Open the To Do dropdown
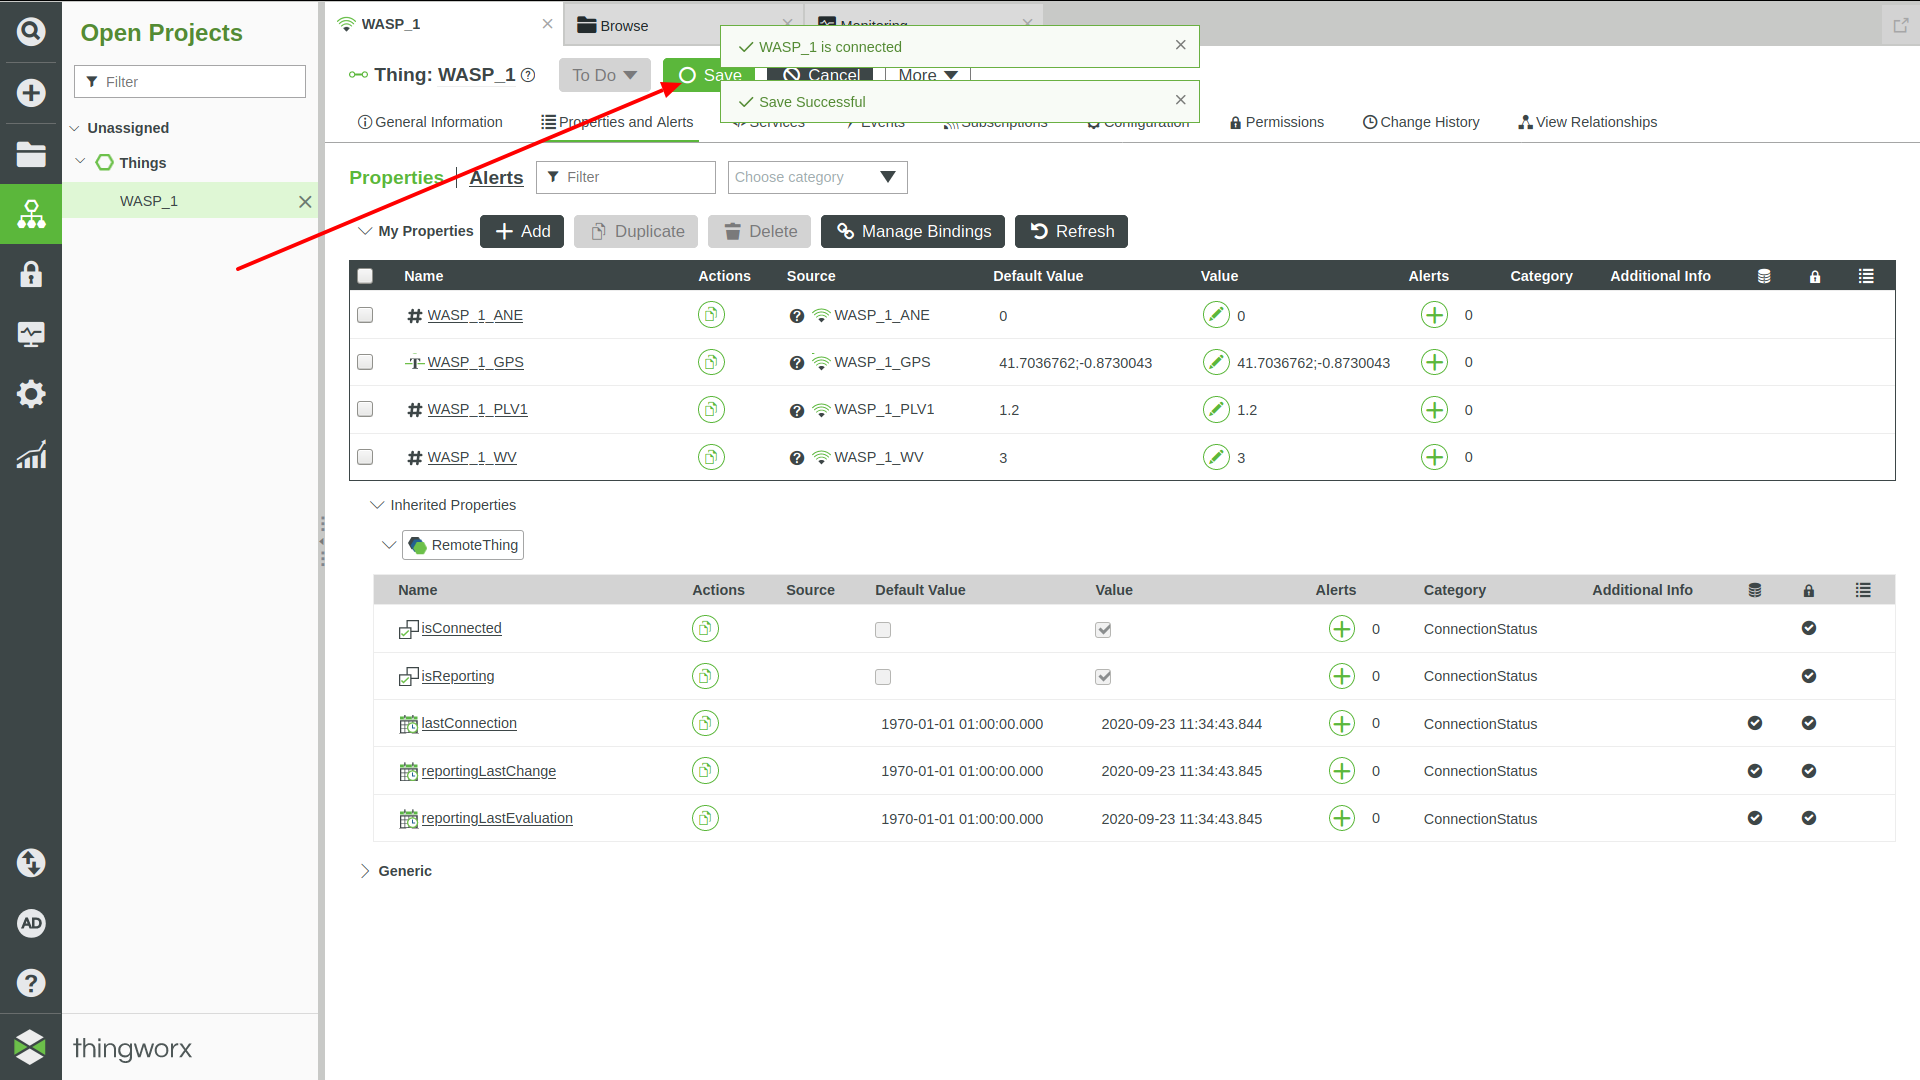1920x1080 pixels. coord(604,75)
